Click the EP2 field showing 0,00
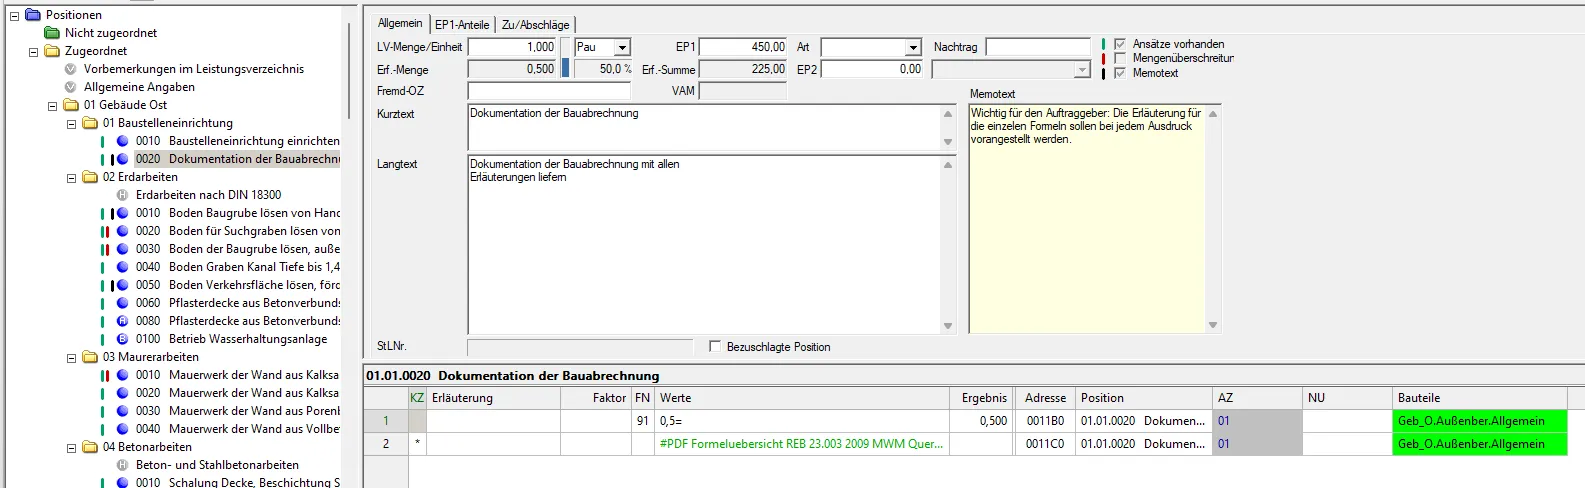The height and width of the screenshot is (488, 1585). click(x=873, y=69)
